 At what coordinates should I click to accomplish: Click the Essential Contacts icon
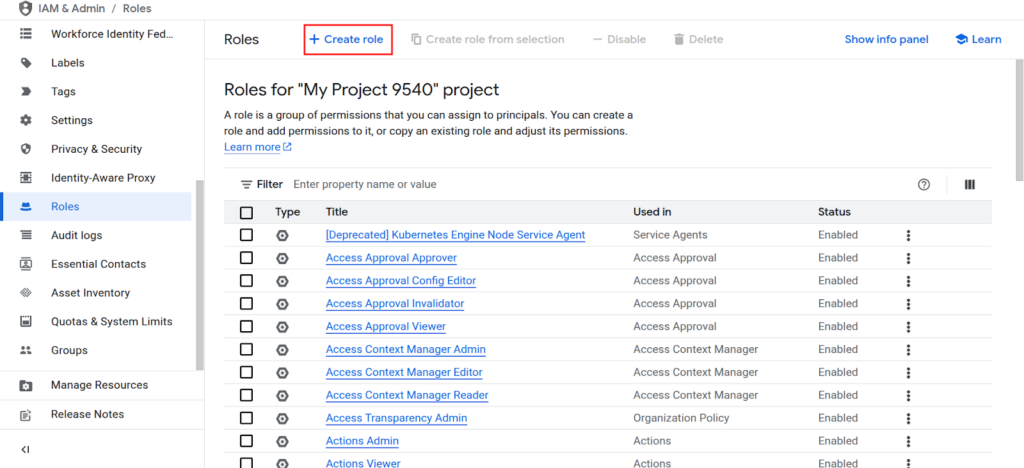click(x=25, y=264)
